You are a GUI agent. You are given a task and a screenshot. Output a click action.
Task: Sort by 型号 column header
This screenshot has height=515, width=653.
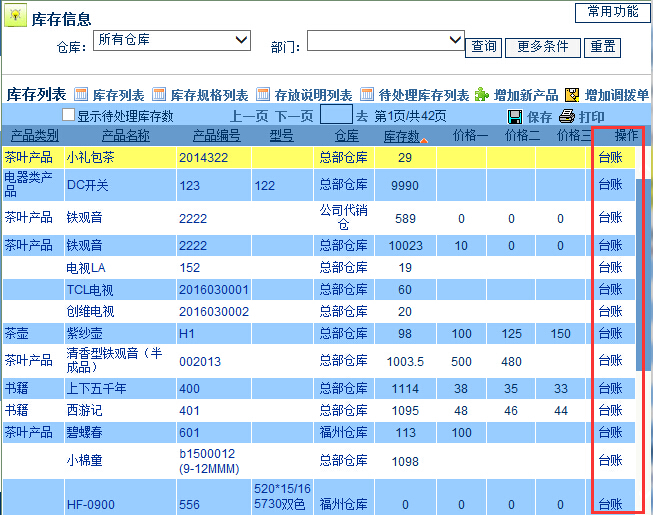[282, 136]
